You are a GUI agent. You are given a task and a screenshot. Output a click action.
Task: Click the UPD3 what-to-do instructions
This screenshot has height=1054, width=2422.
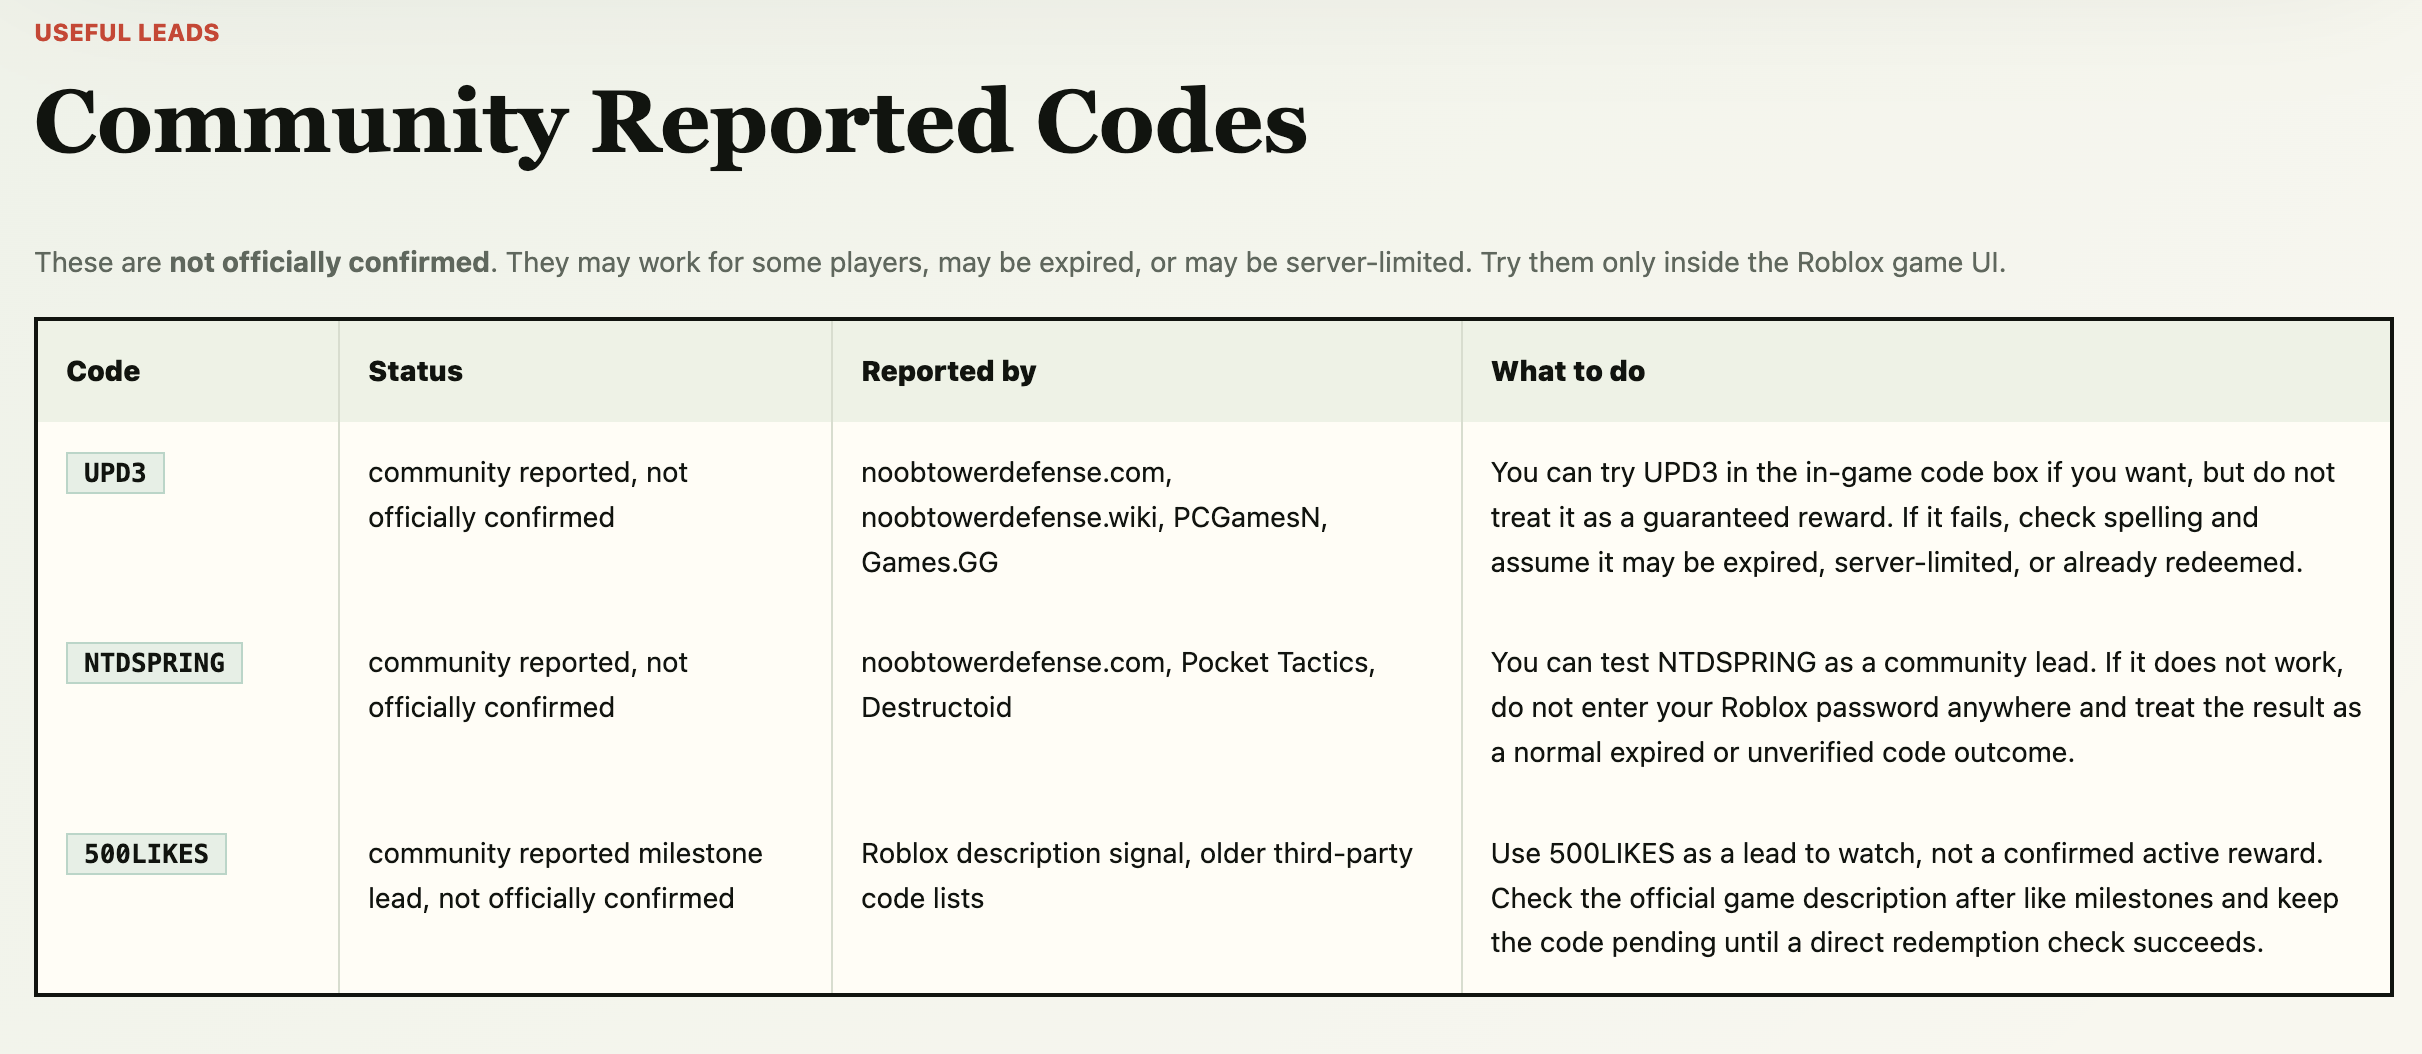click(1912, 517)
